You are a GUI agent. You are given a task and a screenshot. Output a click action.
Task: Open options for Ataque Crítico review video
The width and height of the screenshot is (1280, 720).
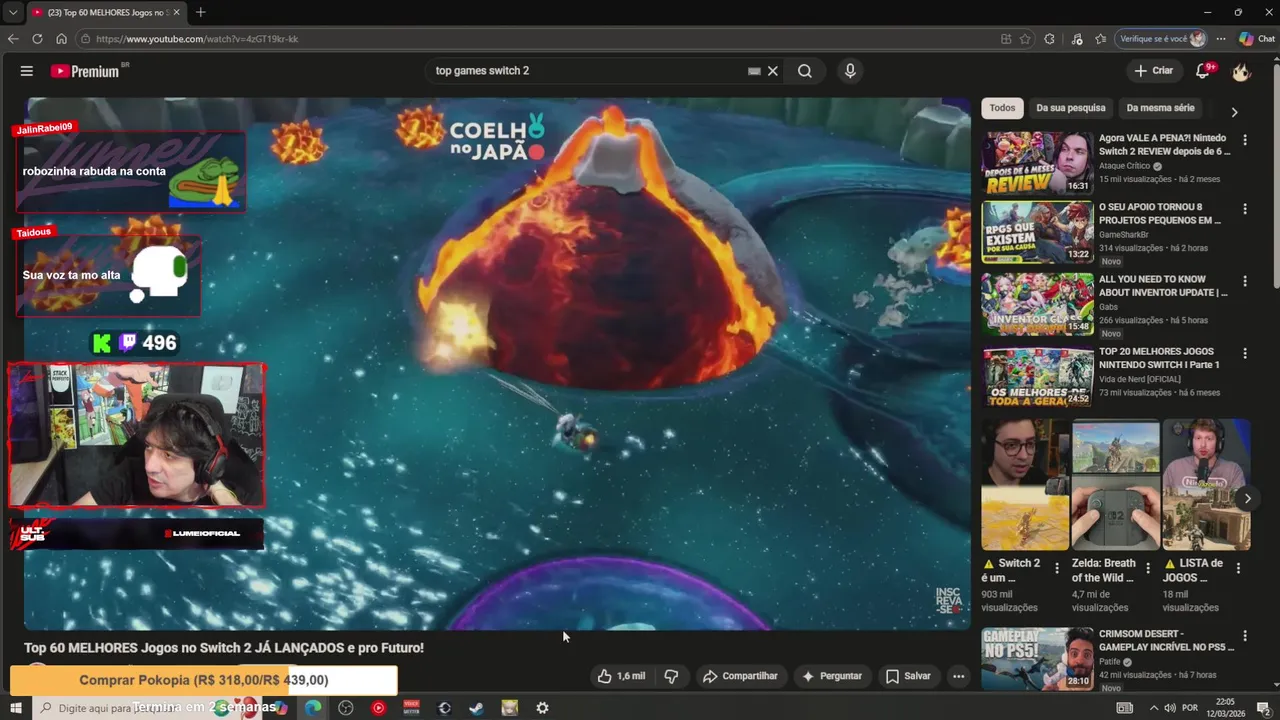point(1245,140)
